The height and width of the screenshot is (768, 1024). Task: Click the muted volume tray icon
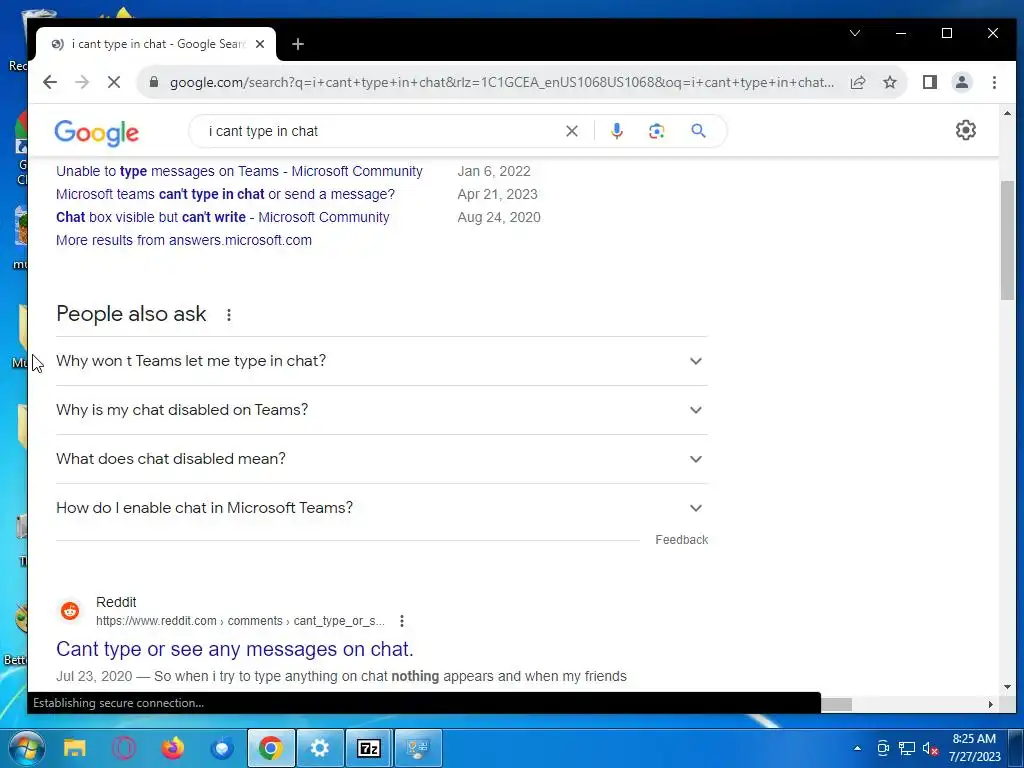point(930,748)
